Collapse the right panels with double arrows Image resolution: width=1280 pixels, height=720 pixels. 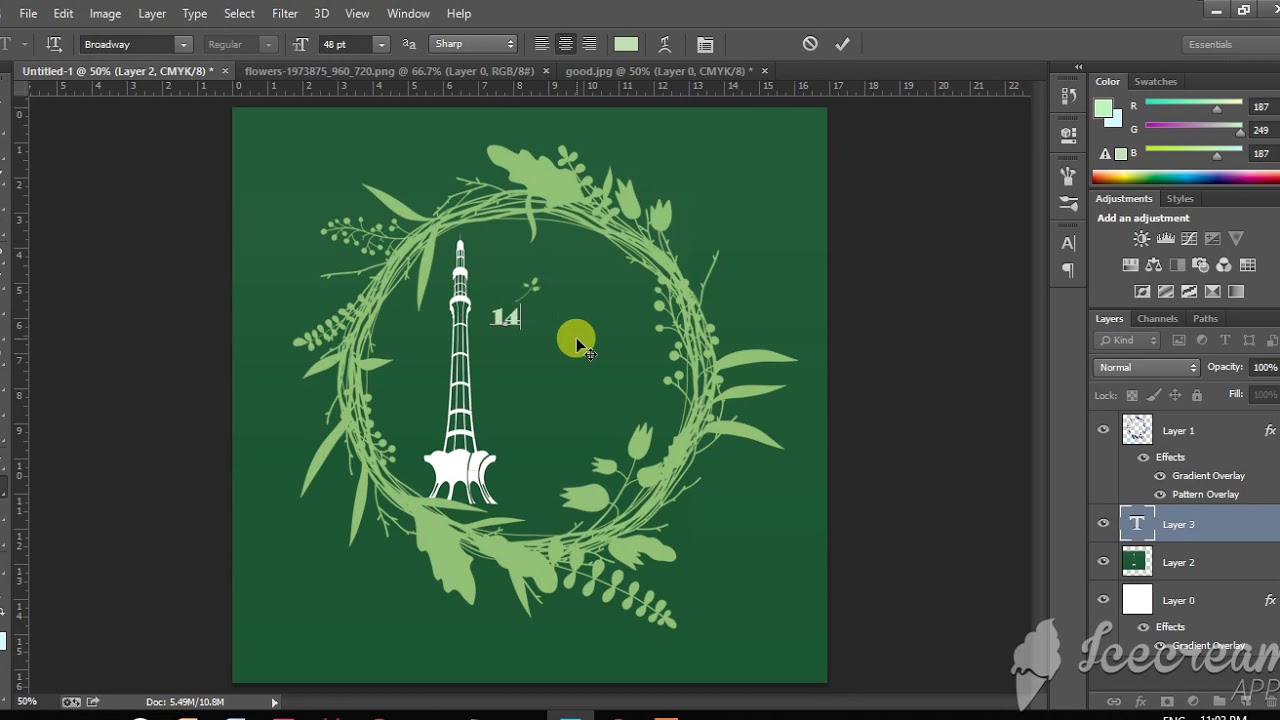1078,67
